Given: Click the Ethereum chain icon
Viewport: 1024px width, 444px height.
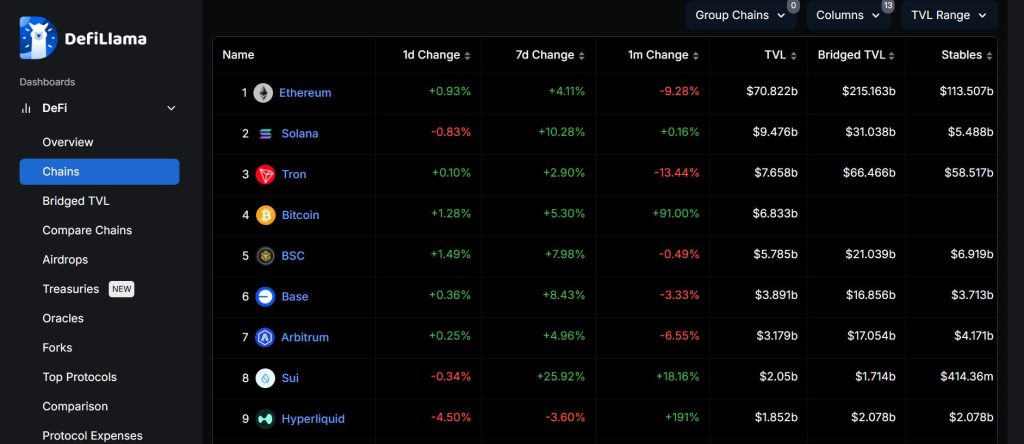Looking at the screenshot, I should [264, 93].
